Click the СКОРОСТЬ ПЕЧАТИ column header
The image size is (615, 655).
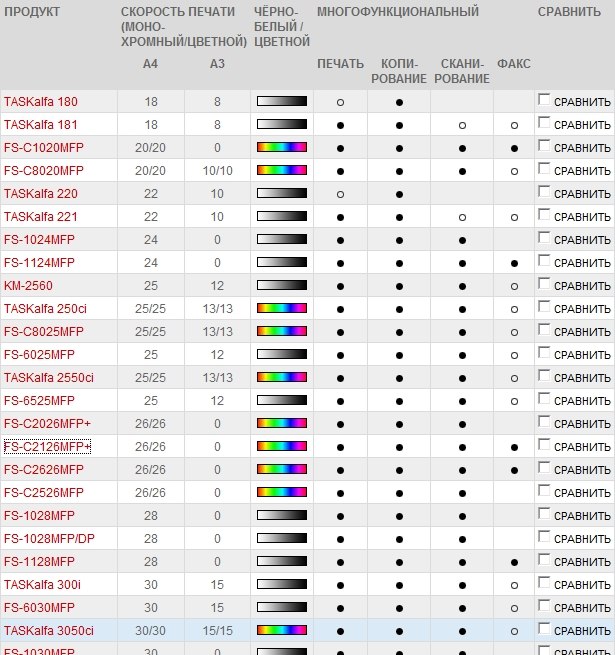click(x=184, y=27)
